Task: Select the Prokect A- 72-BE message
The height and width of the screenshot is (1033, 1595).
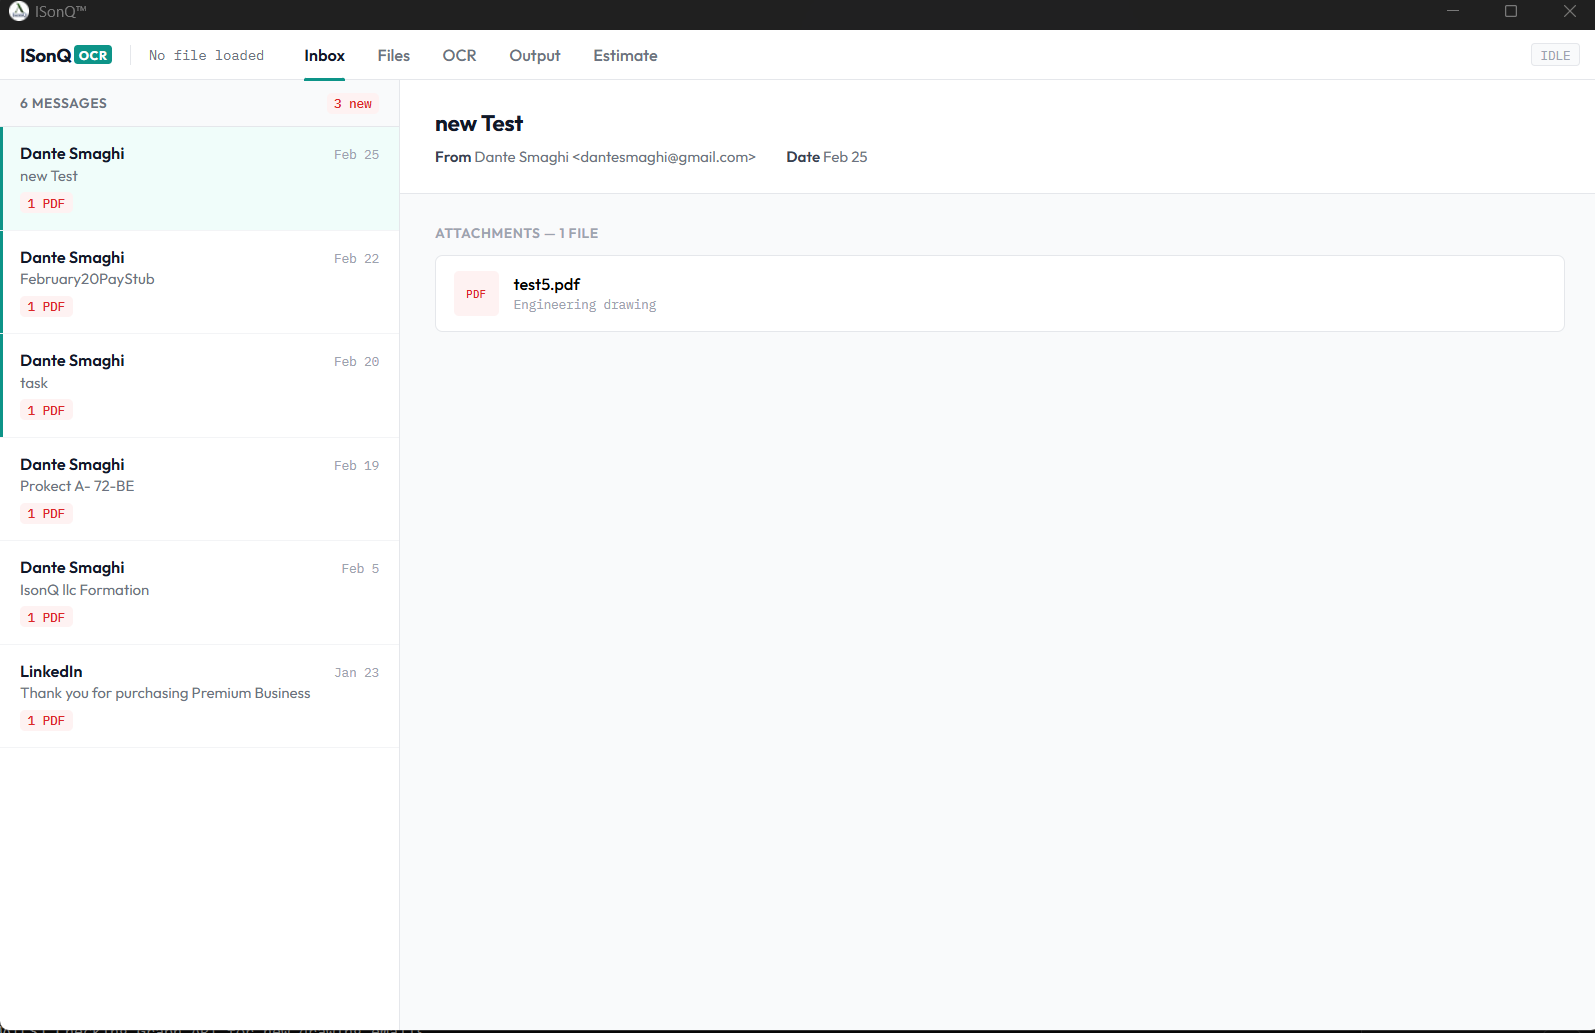Action: tap(200, 489)
